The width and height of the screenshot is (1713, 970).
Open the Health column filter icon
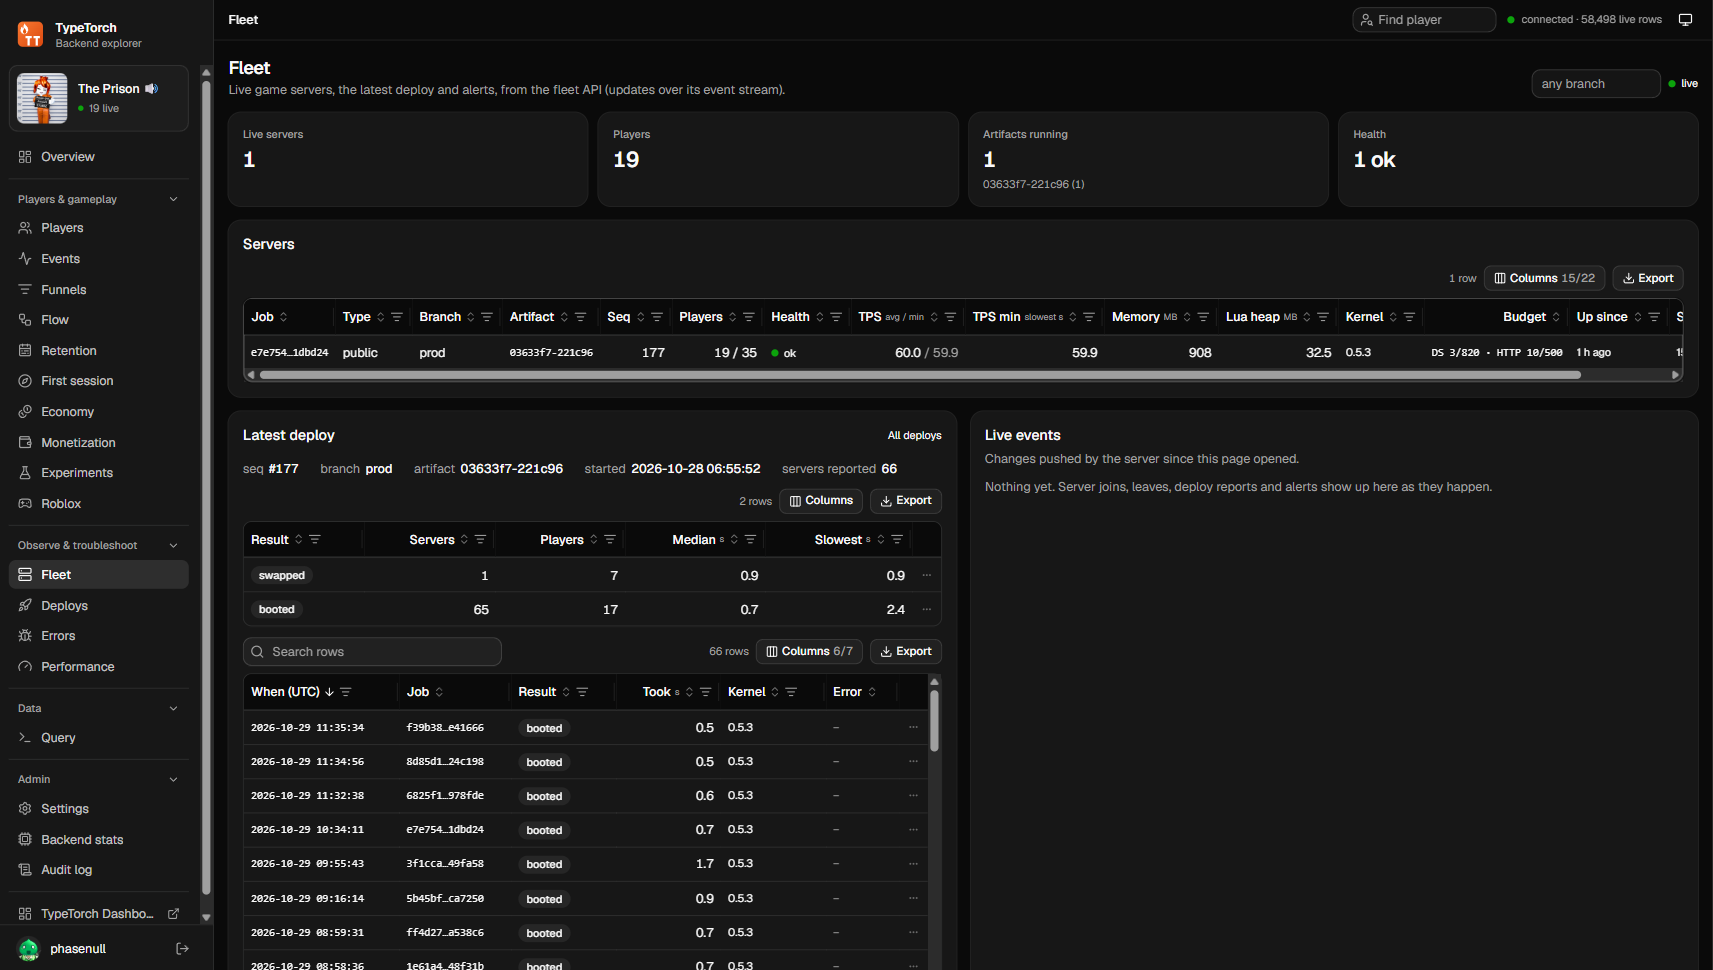[x=836, y=317]
